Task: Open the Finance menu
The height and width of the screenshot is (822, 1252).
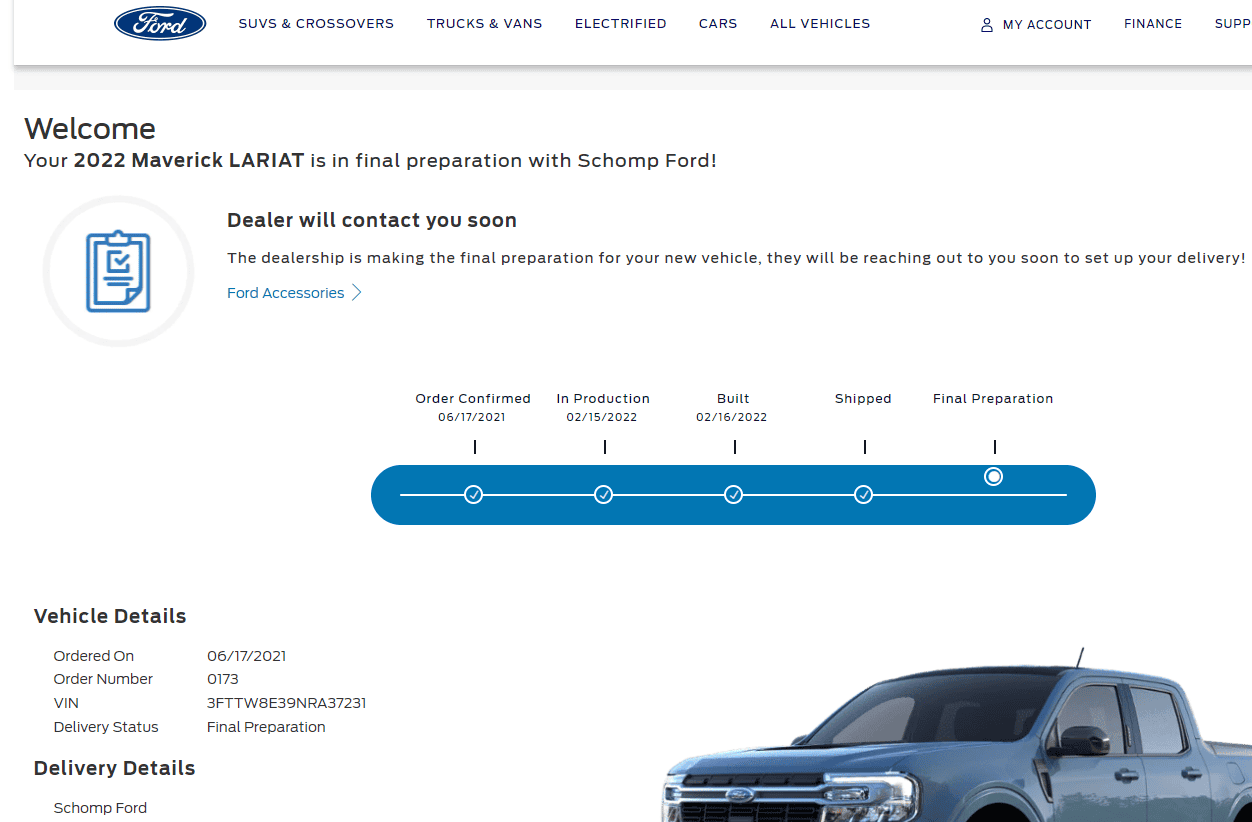Action: click(x=1153, y=24)
